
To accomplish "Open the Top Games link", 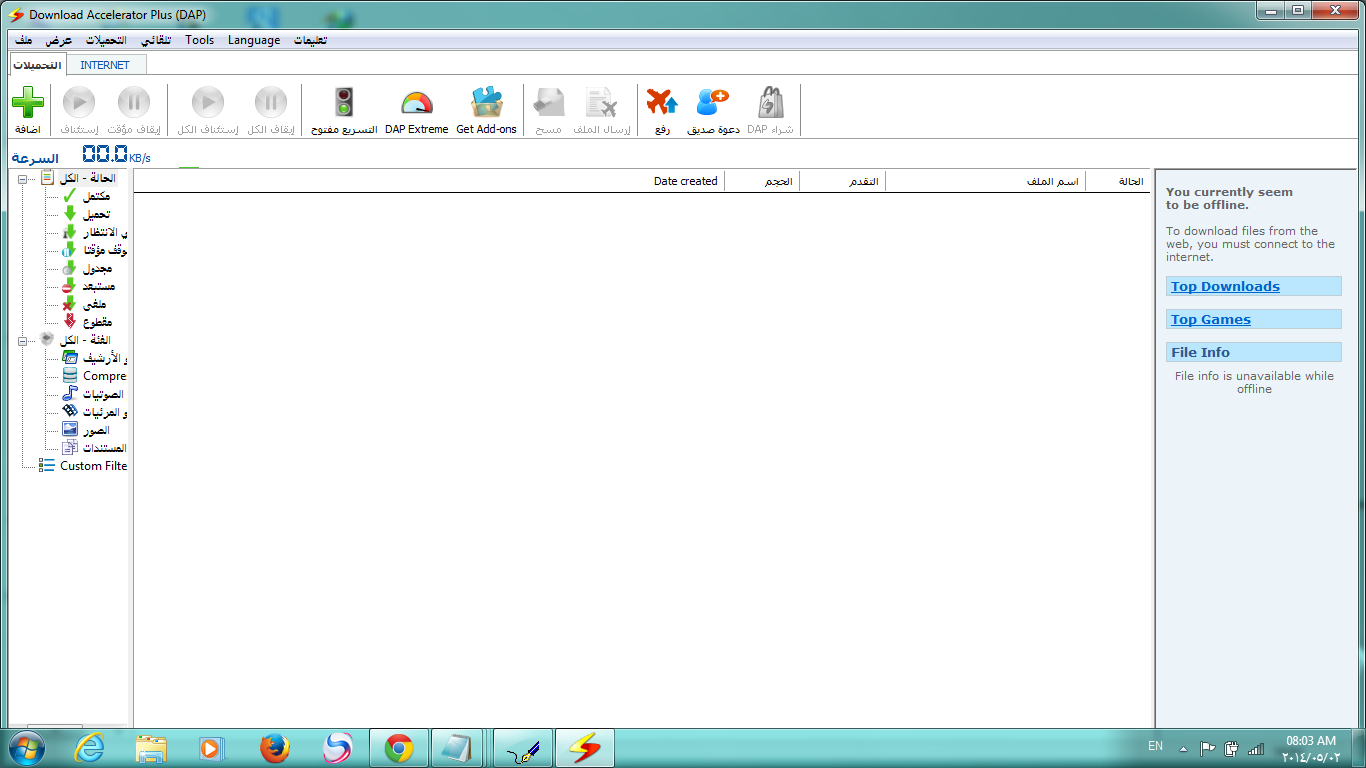I will (x=1211, y=320).
